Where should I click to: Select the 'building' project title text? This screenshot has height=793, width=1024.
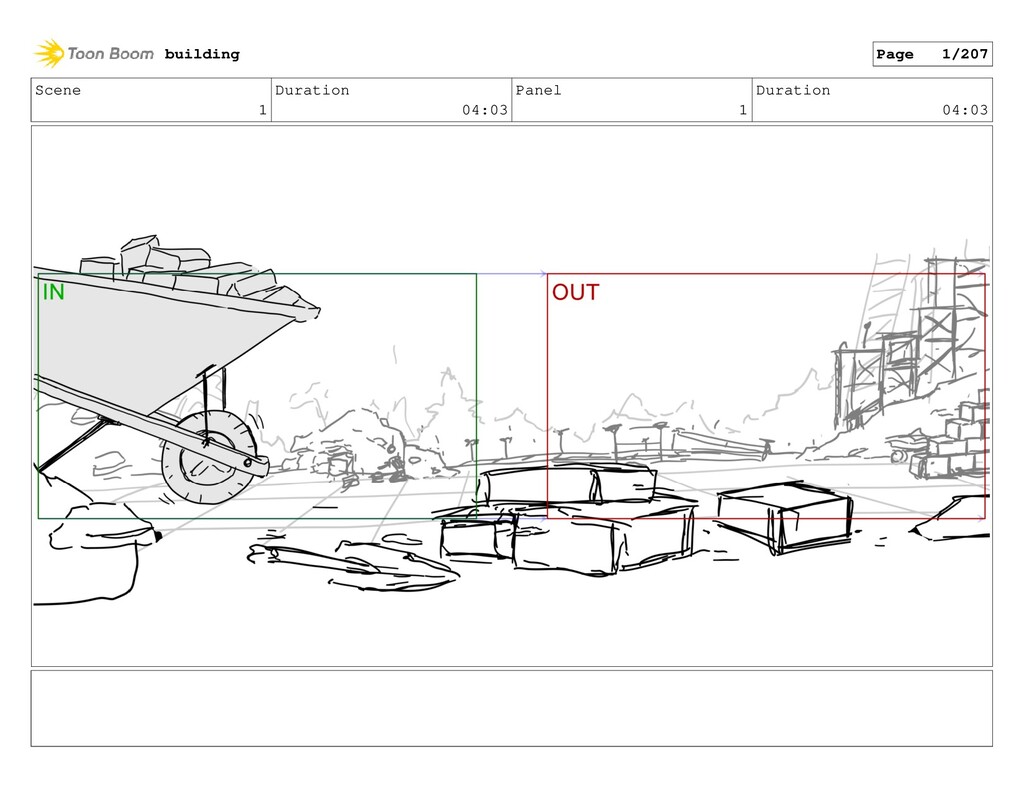point(202,54)
